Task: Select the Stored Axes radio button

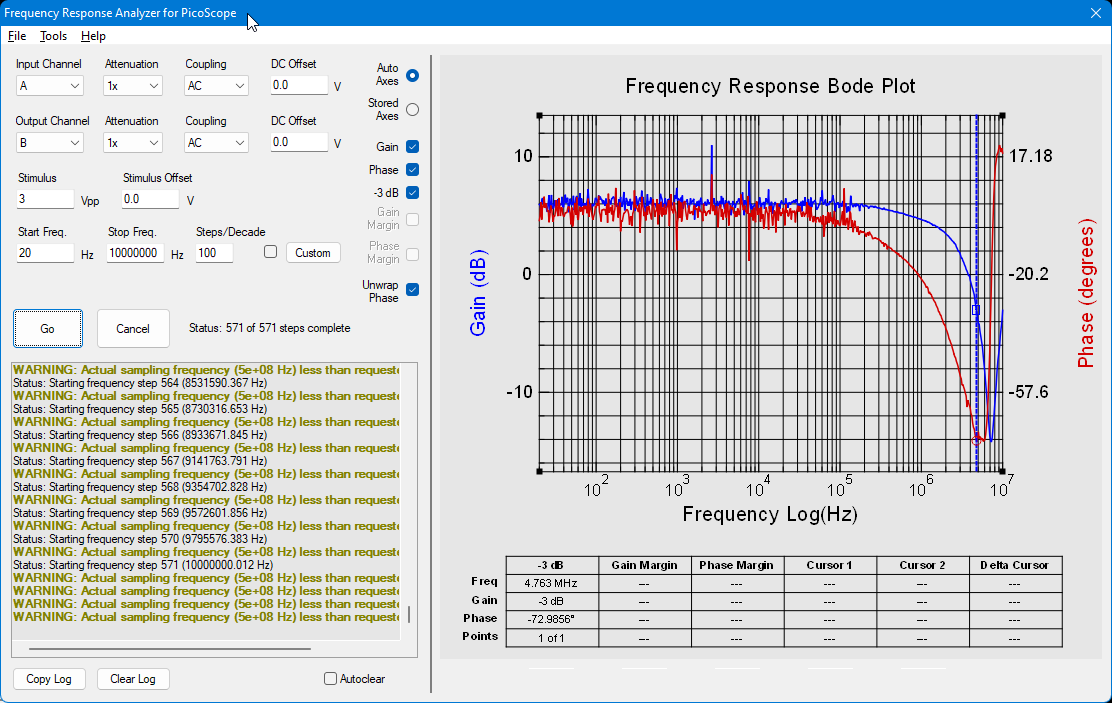Action: point(412,109)
